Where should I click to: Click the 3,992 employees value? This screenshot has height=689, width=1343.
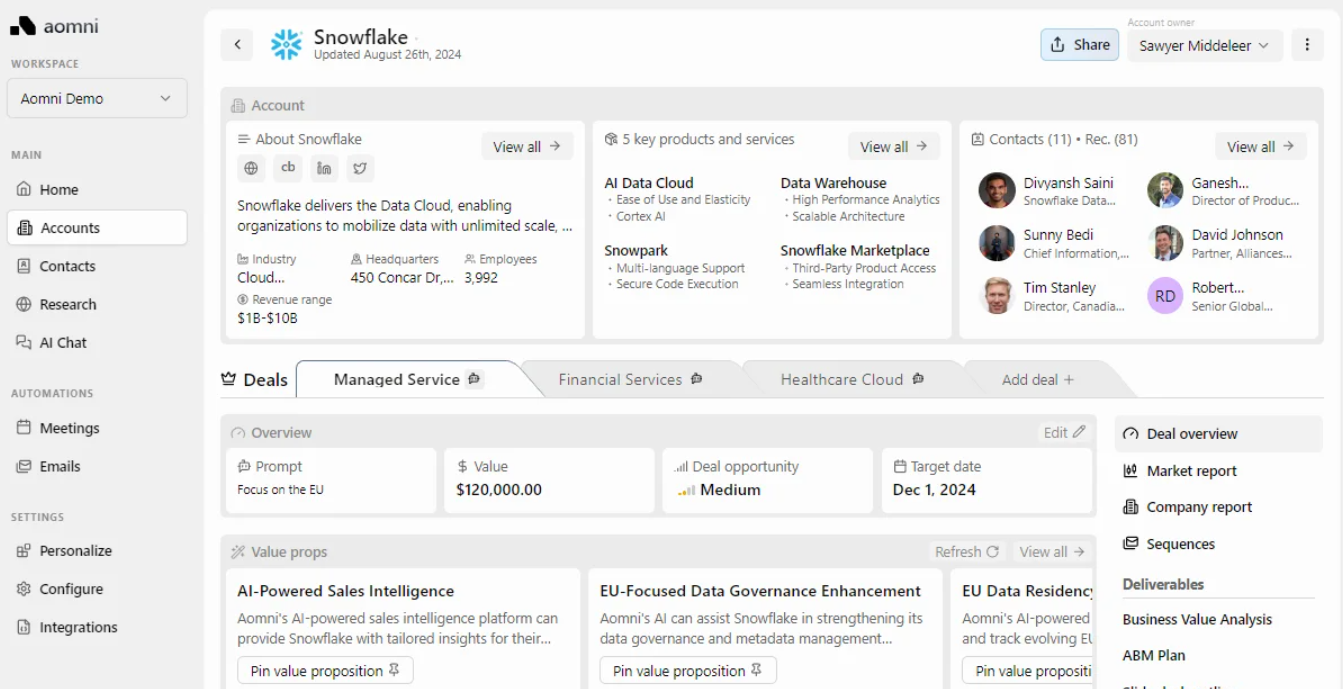pos(481,277)
